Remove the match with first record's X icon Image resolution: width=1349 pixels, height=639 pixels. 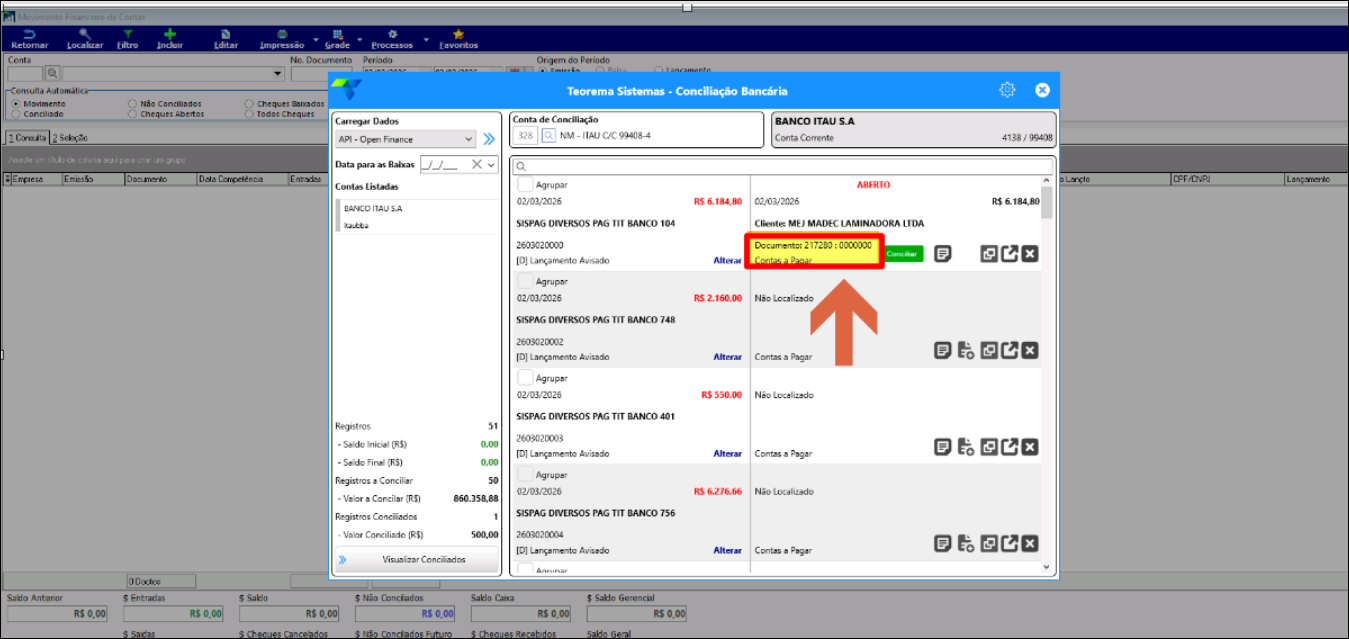[x=1029, y=254]
